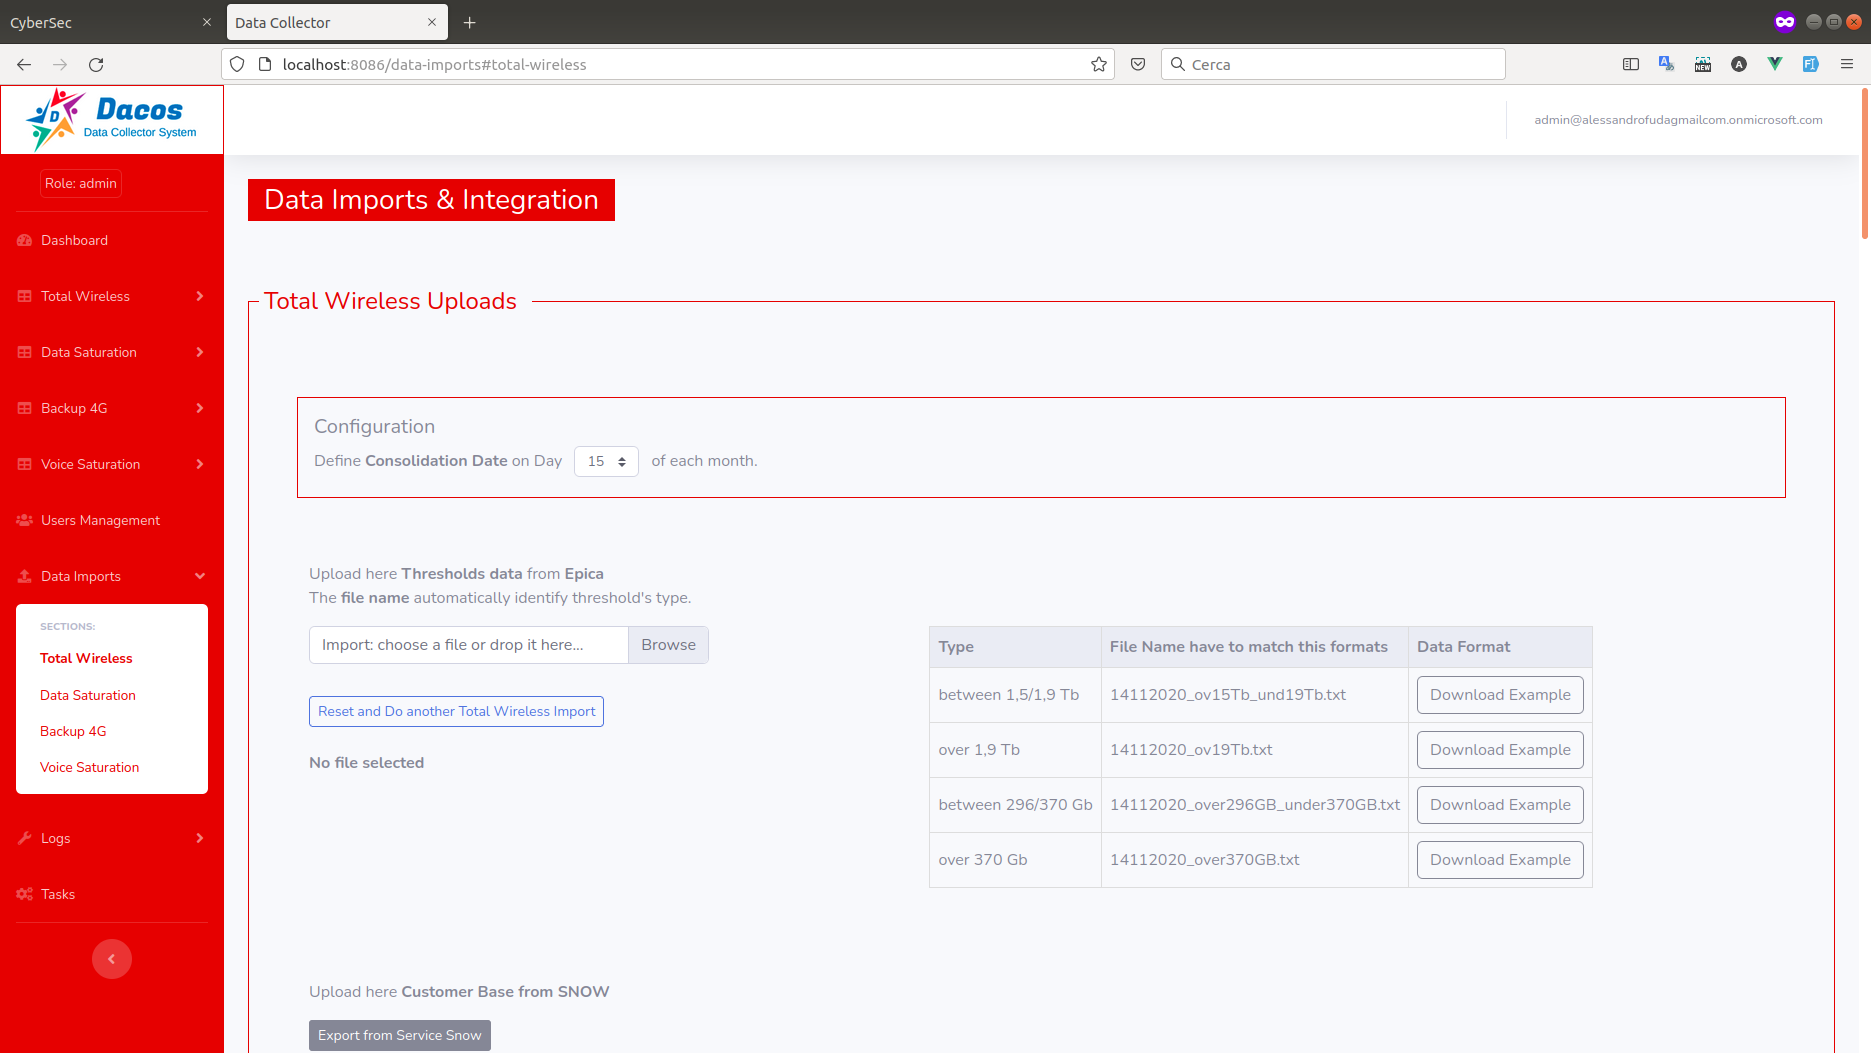The height and width of the screenshot is (1053, 1871).
Task: Click the import file drop field
Action: click(469, 645)
